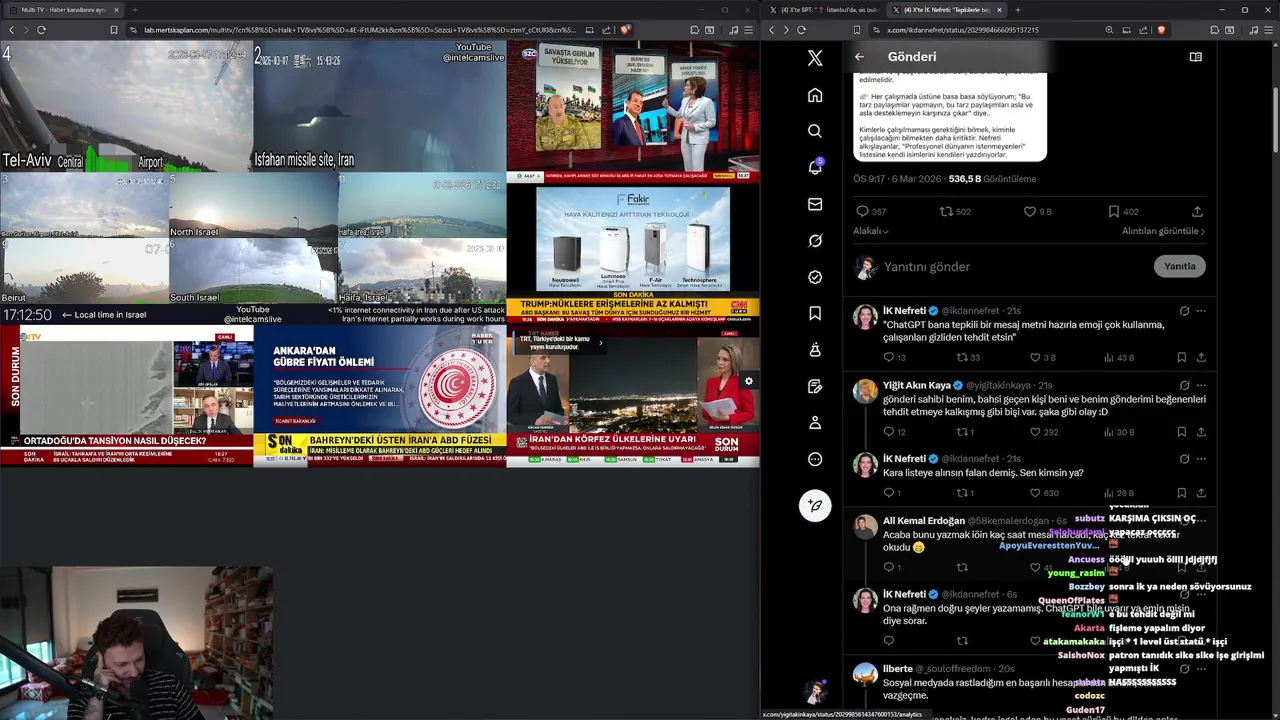Open the More circle menu in X sidebar
The height and width of the screenshot is (720, 1280).
click(815, 459)
